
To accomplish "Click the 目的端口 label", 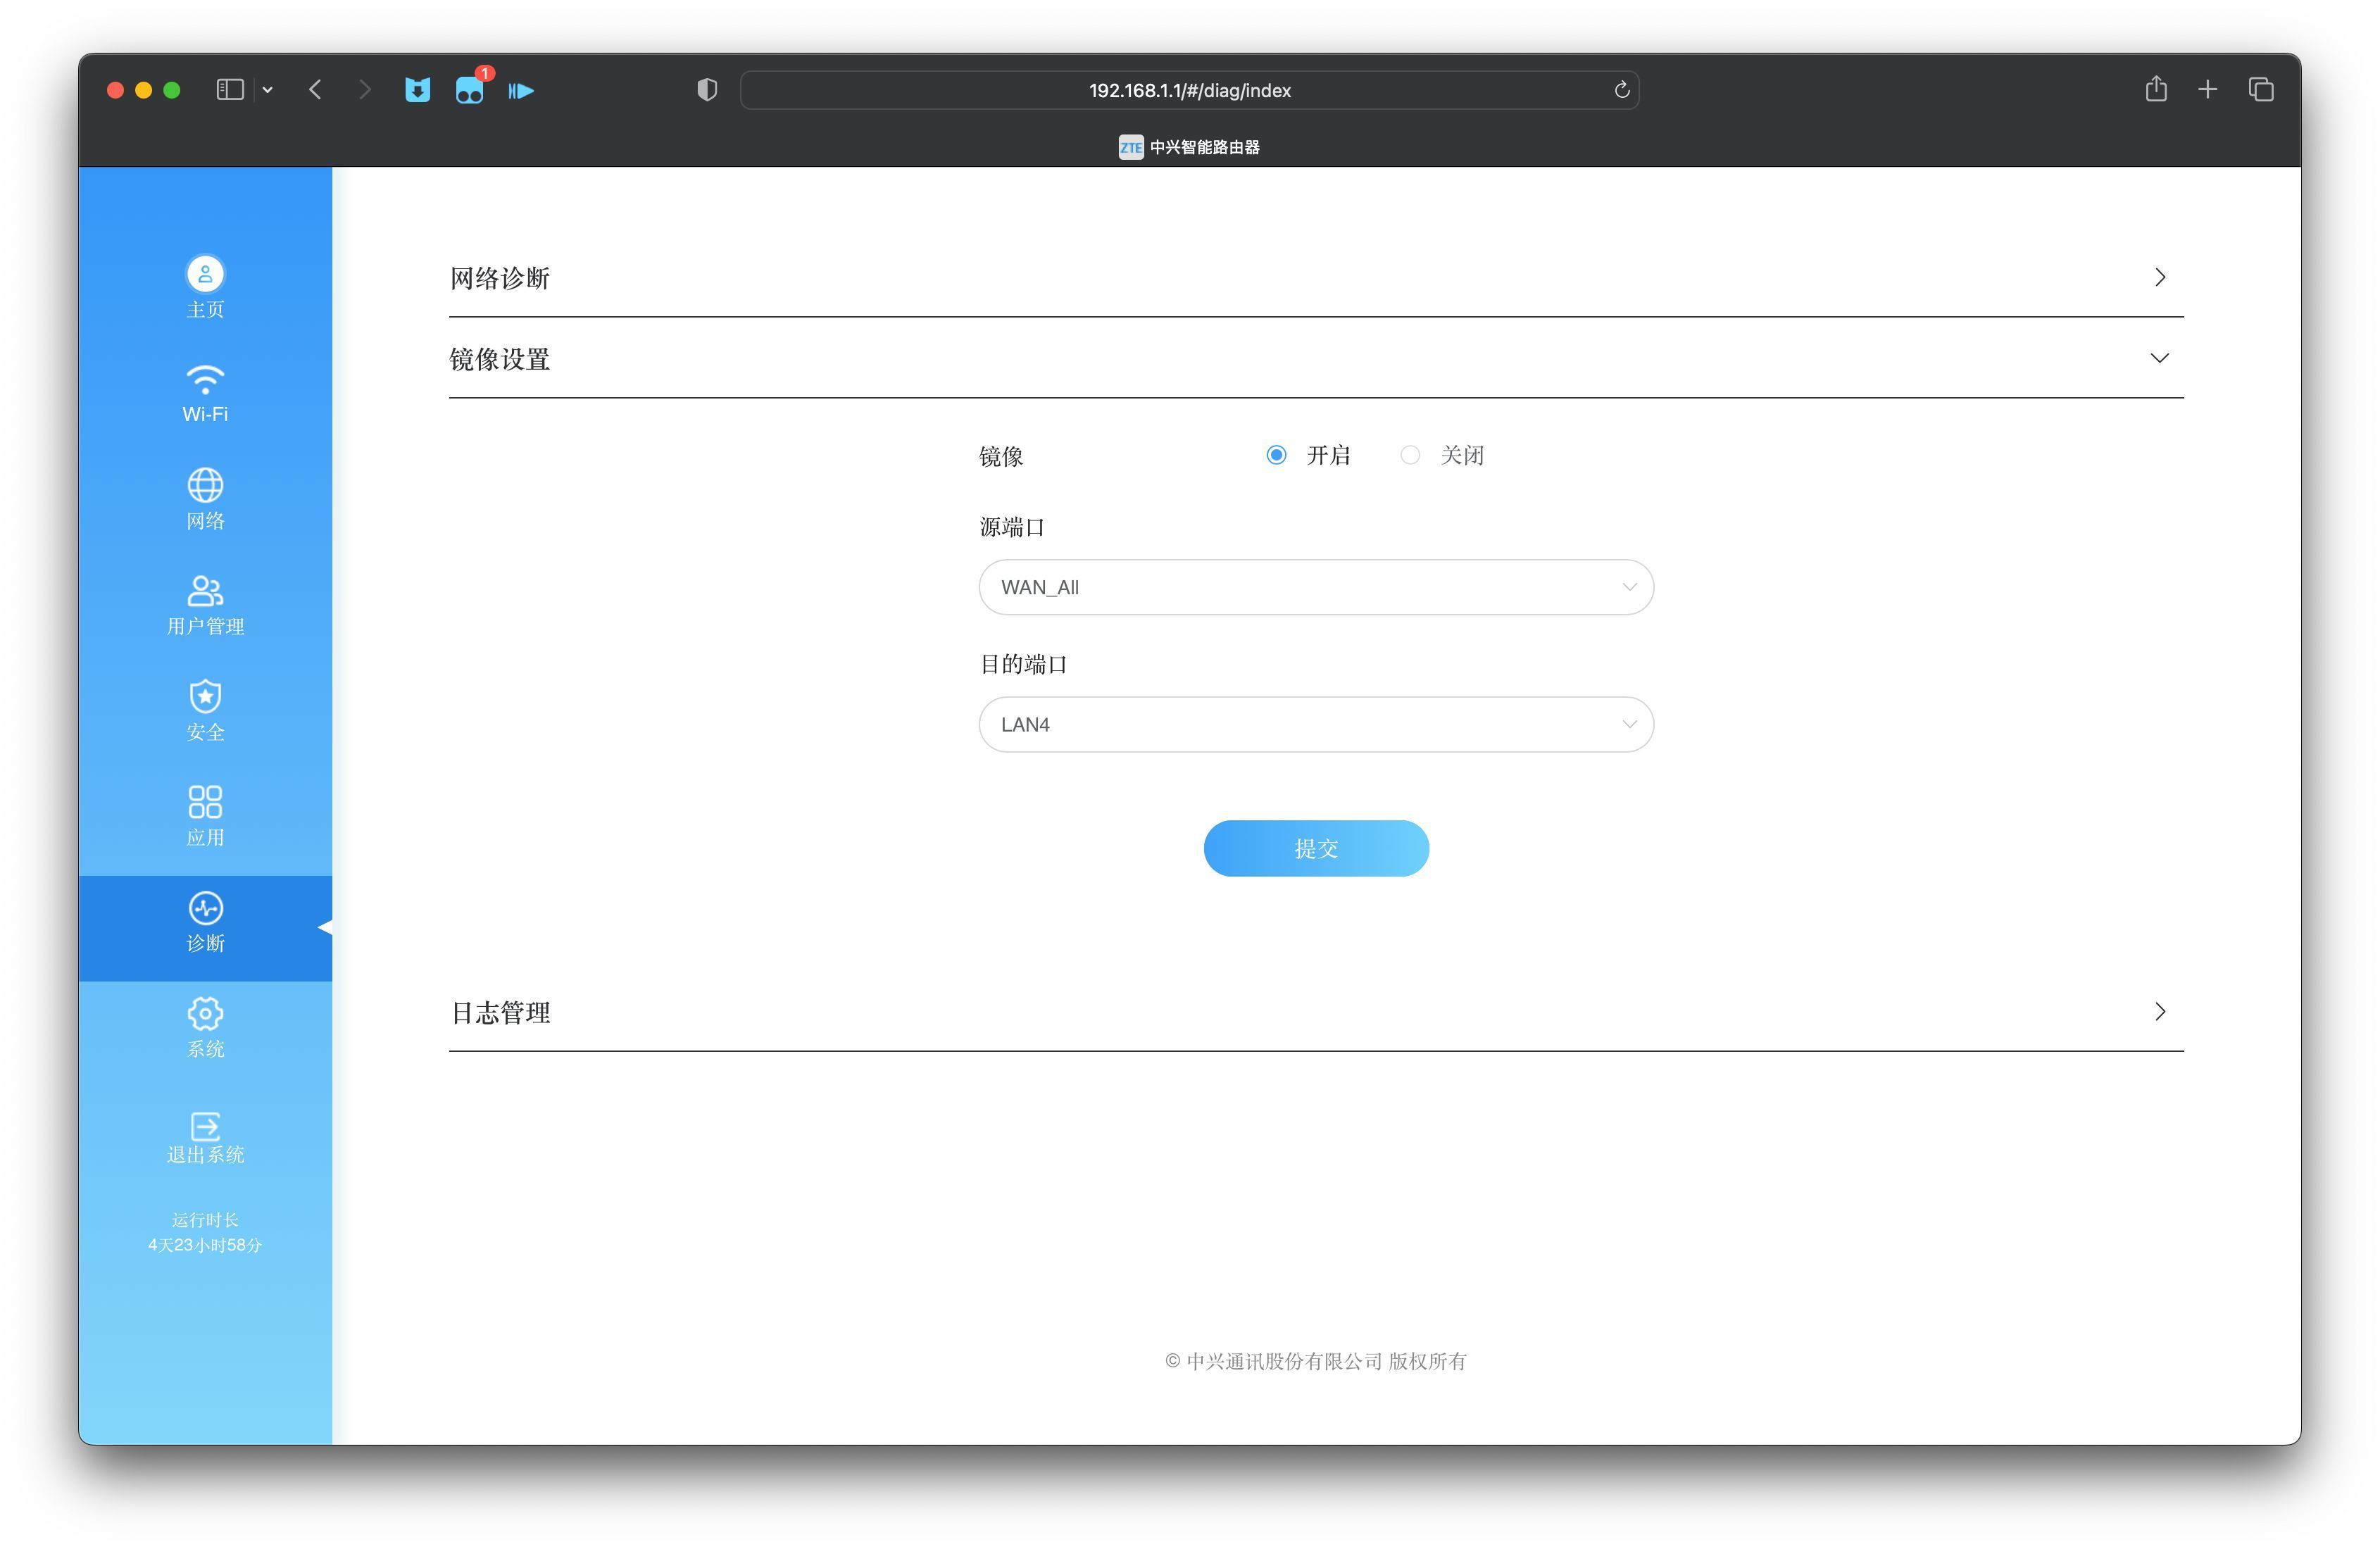I will [1023, 664].
